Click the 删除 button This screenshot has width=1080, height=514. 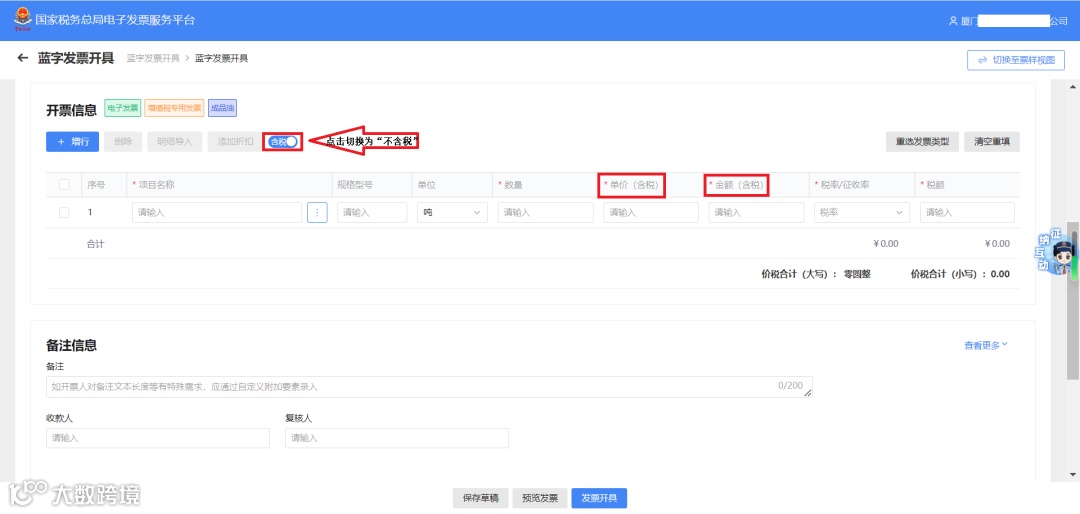[123, 142]
